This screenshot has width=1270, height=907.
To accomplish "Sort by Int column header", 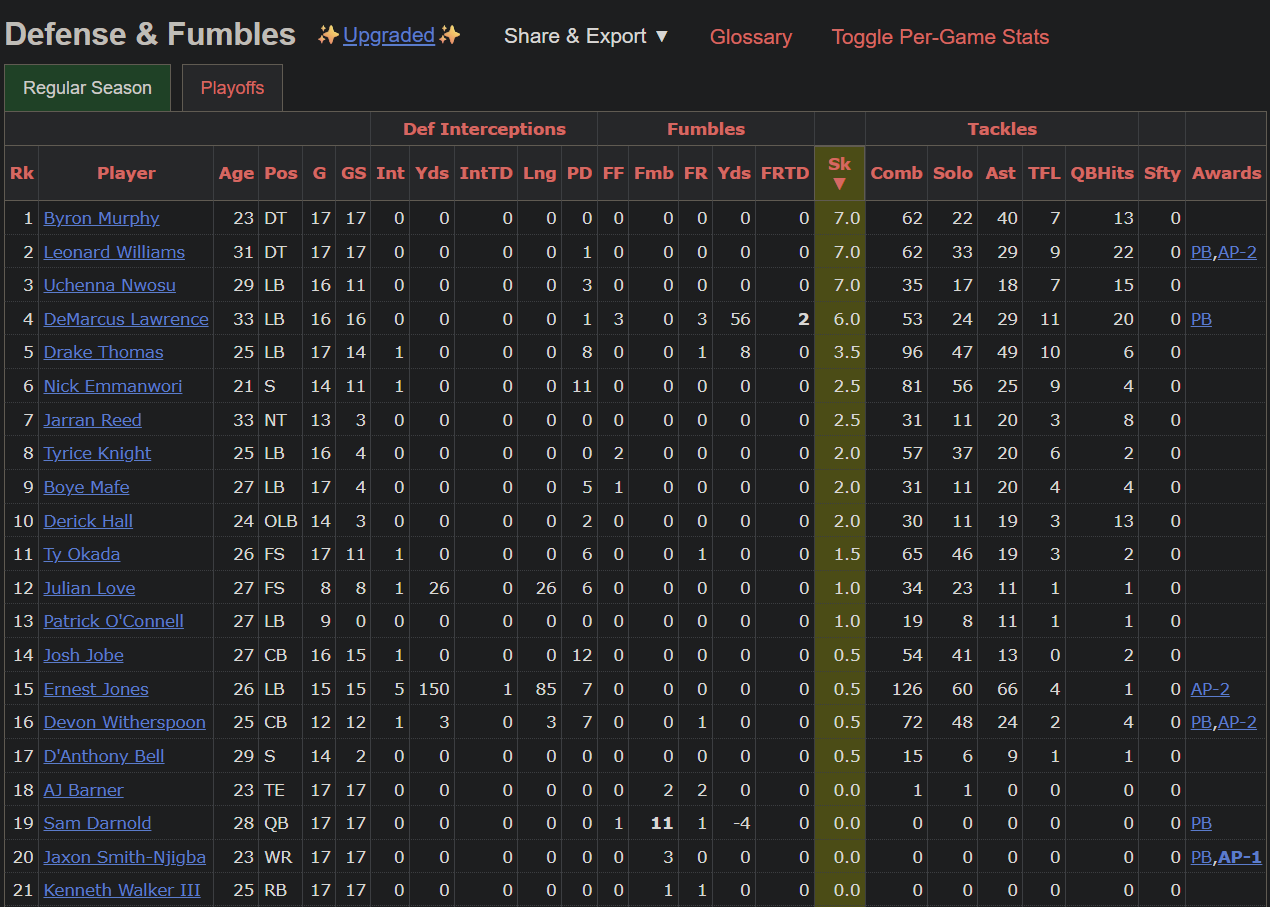I will 390,173.
